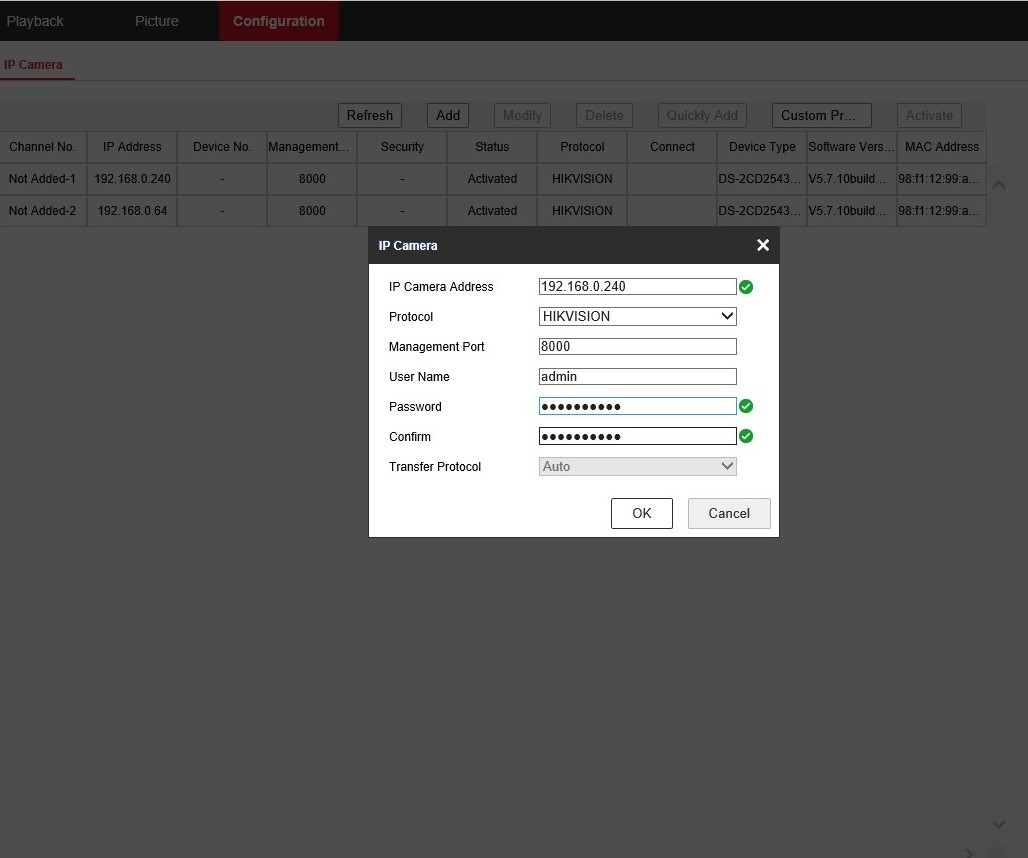Screen dimensions: 1028x858
Task: Click green checkmark beside IP Camera Address
Action: pos(746,287)
